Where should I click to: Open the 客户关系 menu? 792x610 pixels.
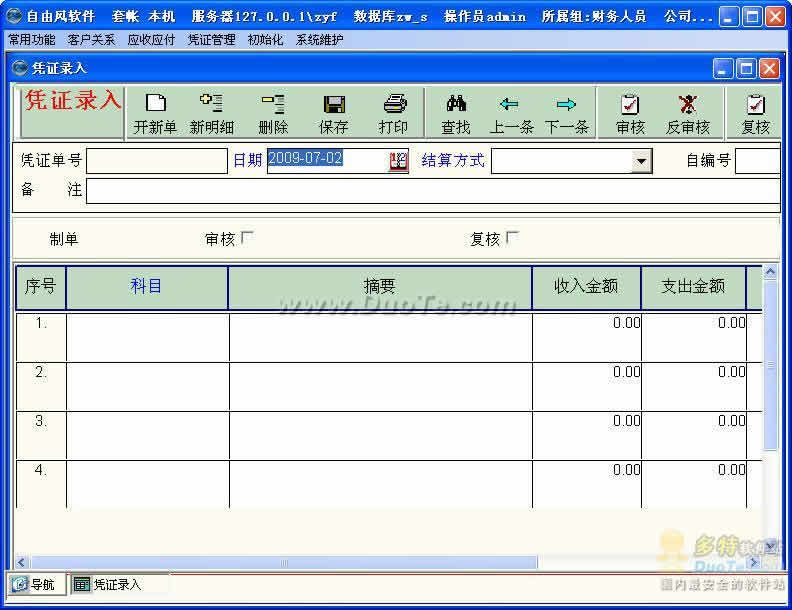tap(91, 39)
